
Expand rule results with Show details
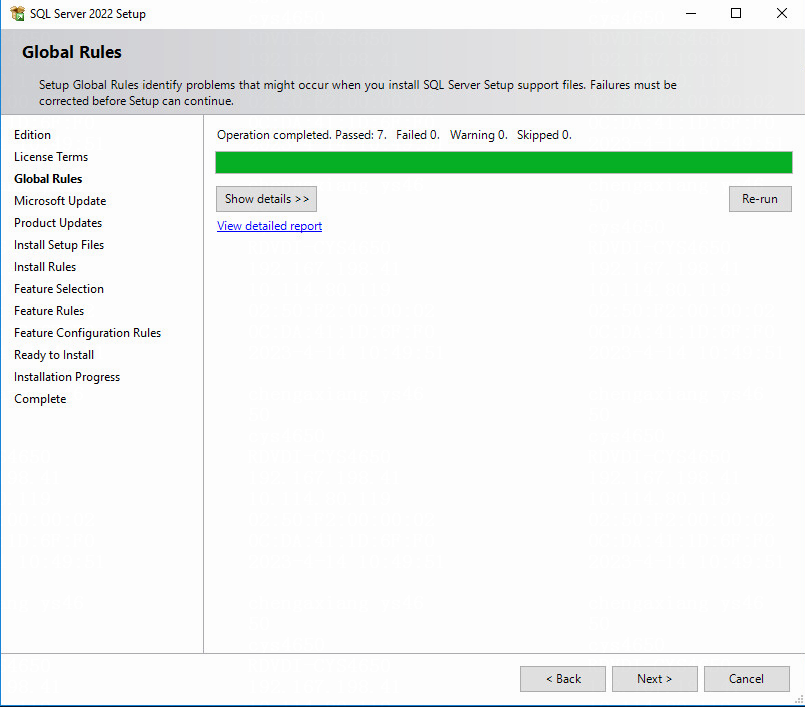coord(266,199)
